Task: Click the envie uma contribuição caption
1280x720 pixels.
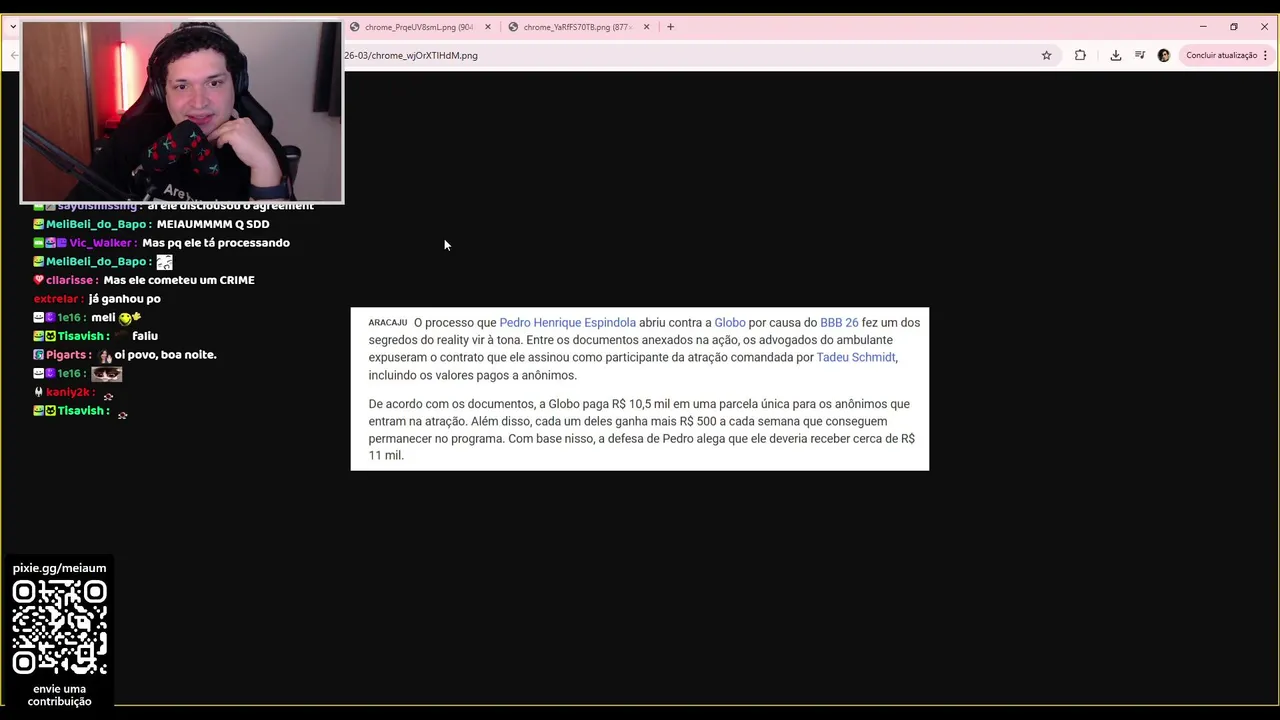Action: [x=60, y=695]
